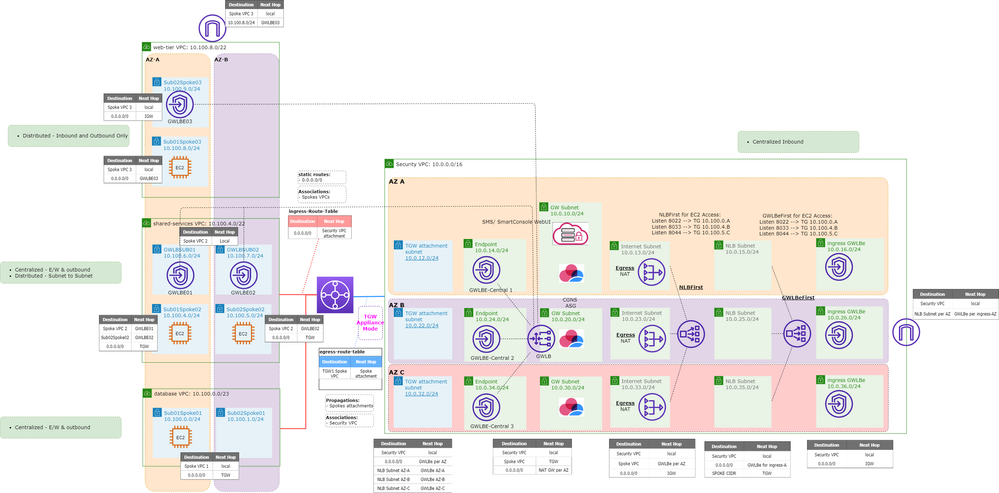Image resolution: width=999 pixels, height=493 pixels.
Task: Click the database VPC cloud icon
Action: click(147, 393)
